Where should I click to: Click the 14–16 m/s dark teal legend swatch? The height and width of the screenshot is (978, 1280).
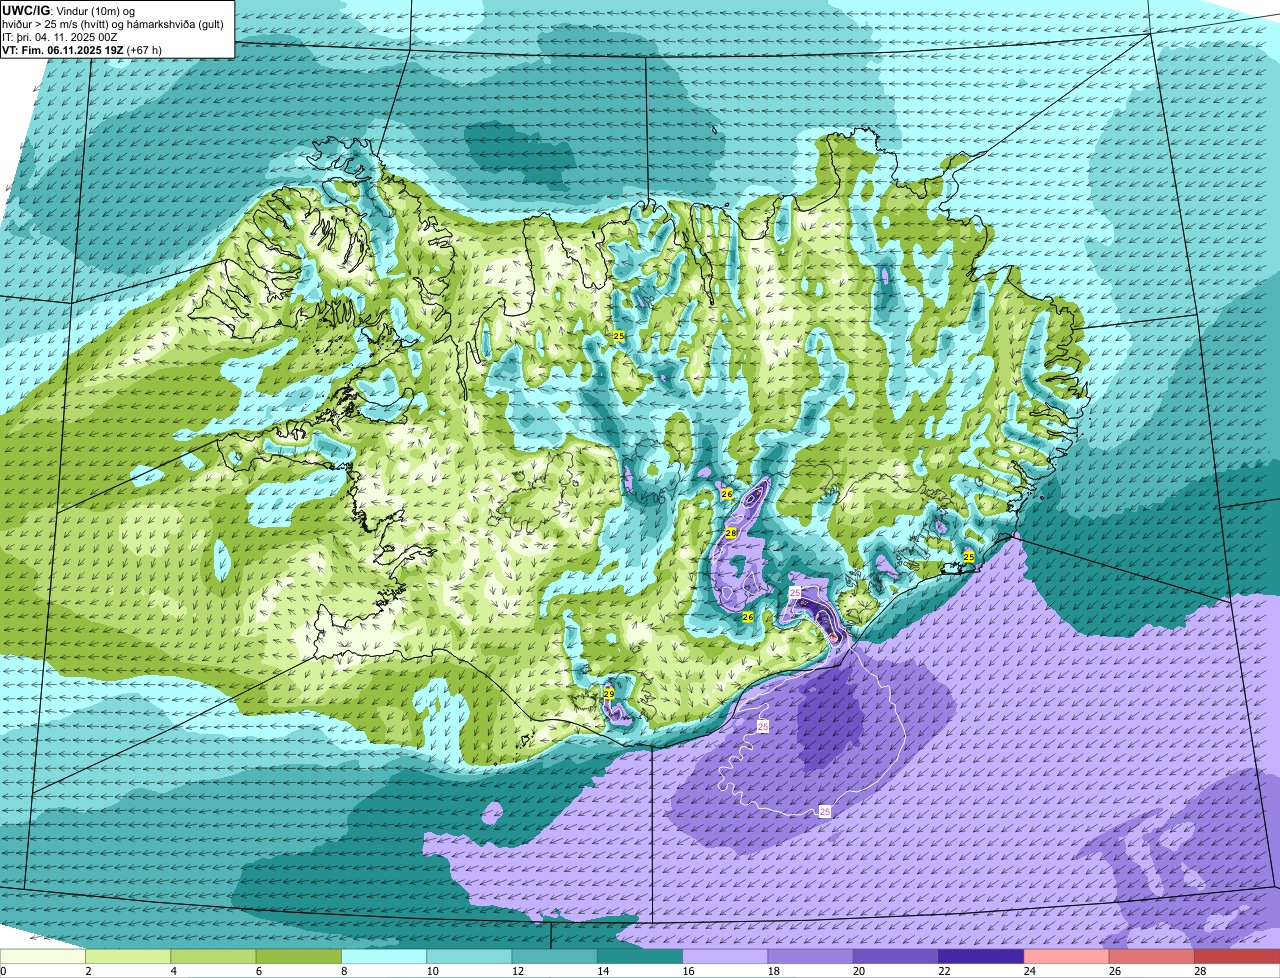click(640, 957)
